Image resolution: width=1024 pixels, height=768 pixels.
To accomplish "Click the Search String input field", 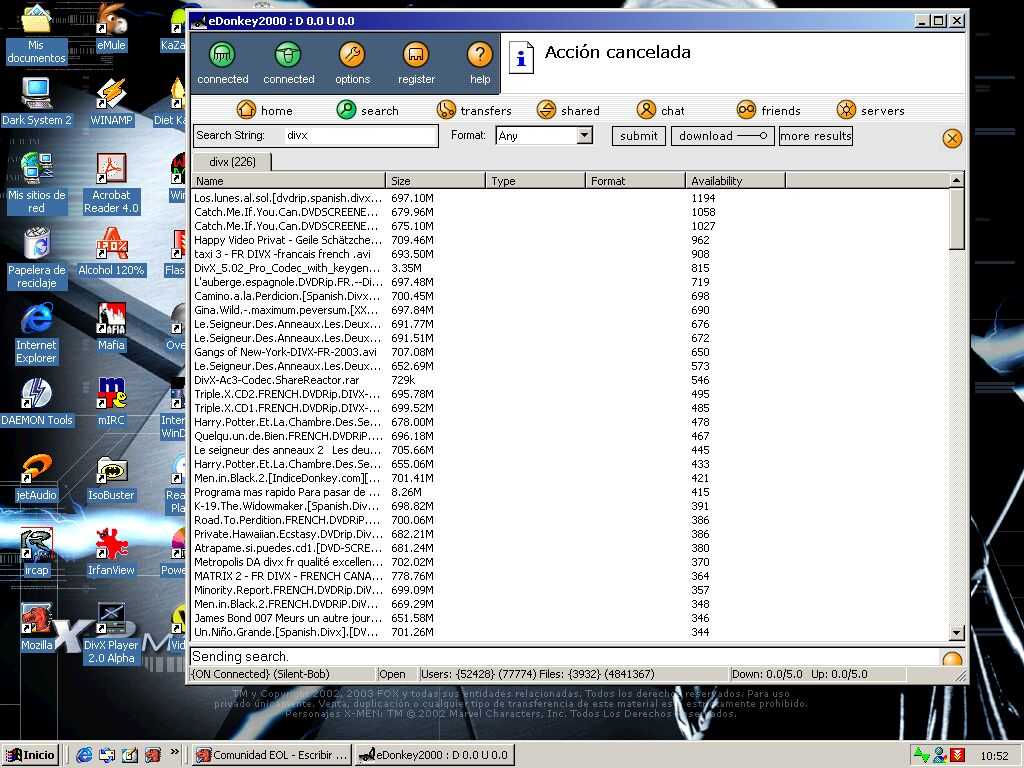I will click(358, 136).
